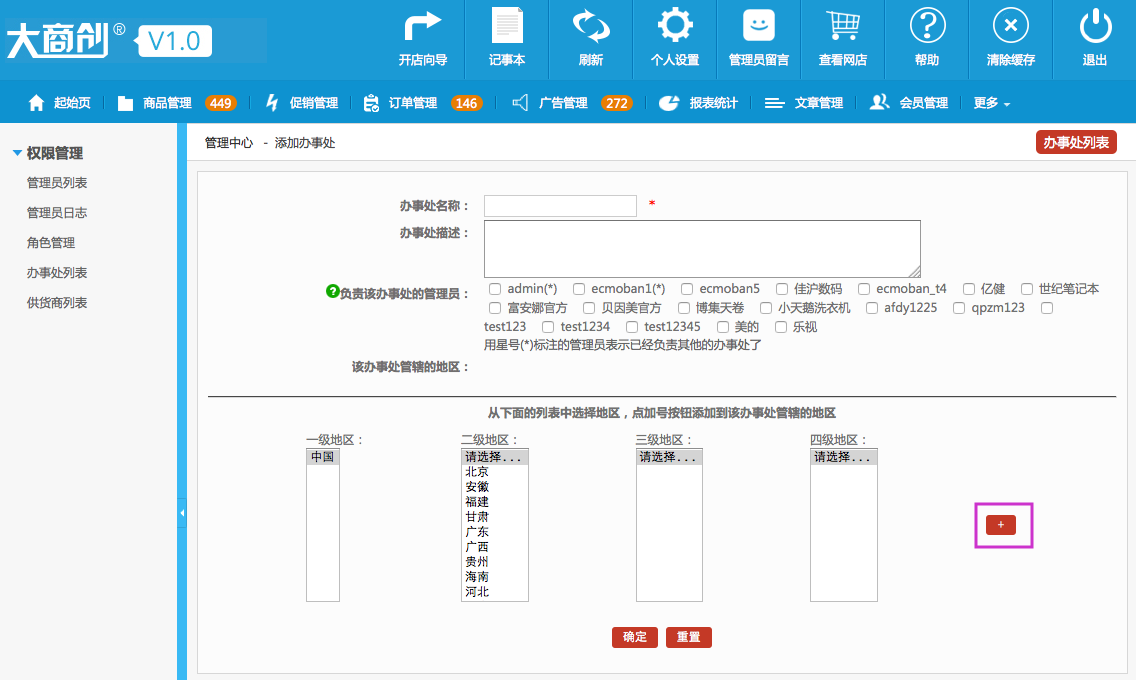Screen dimensions: 1136x680
Task: Click into the 办事处描述 textarea
Action: [702, 249]
